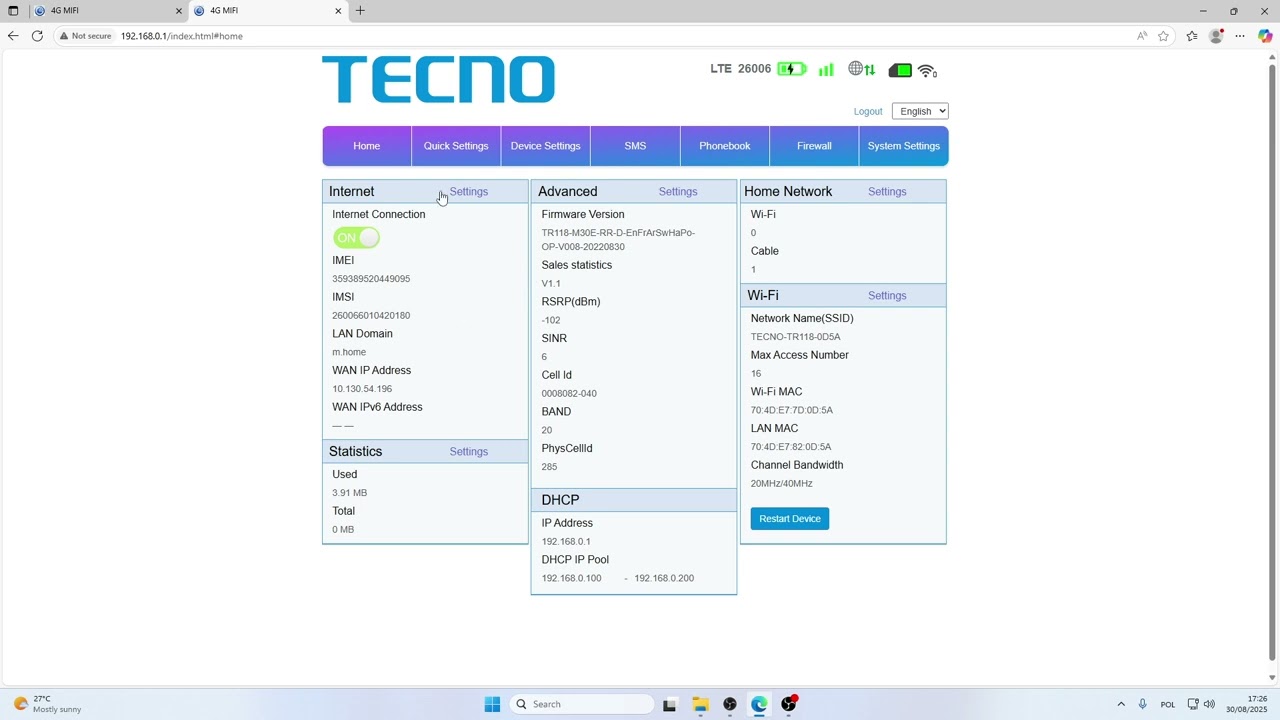Open Copilot icon in Edge toolbar
Image resolution: width=1280 pixels, height=720 pixels.
pyautogui.click(x=1265, y=36)
